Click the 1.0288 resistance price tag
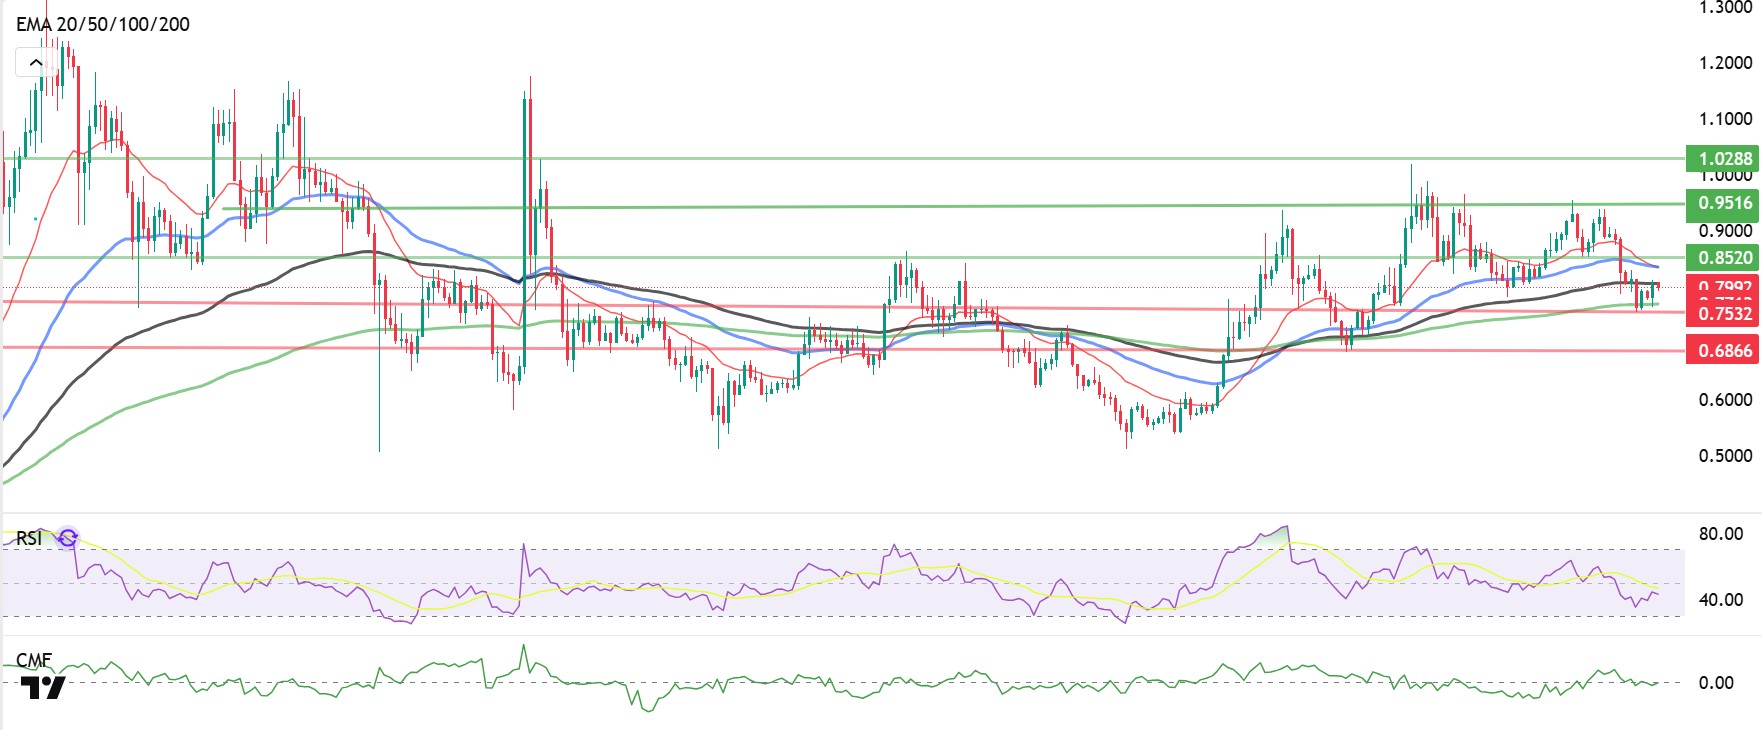The height and width of the screenshot is (730, 1762). (x=1723, y=158)
